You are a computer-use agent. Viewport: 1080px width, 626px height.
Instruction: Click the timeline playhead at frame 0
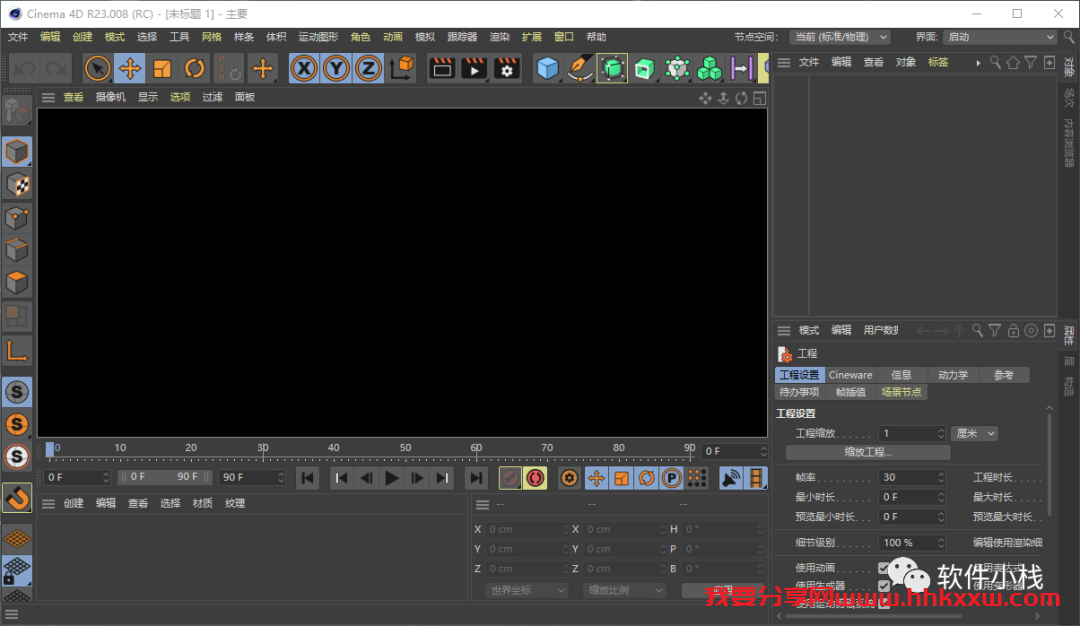(50, 450)
